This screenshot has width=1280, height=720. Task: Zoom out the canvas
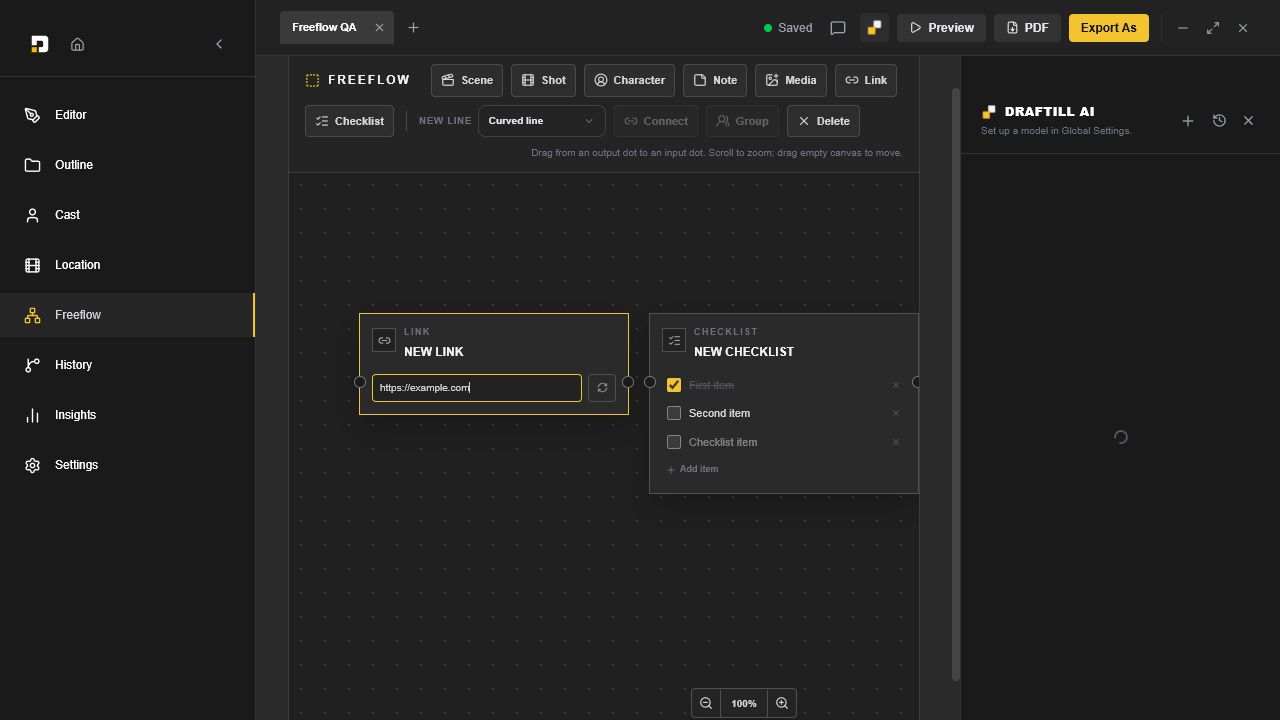706,703
